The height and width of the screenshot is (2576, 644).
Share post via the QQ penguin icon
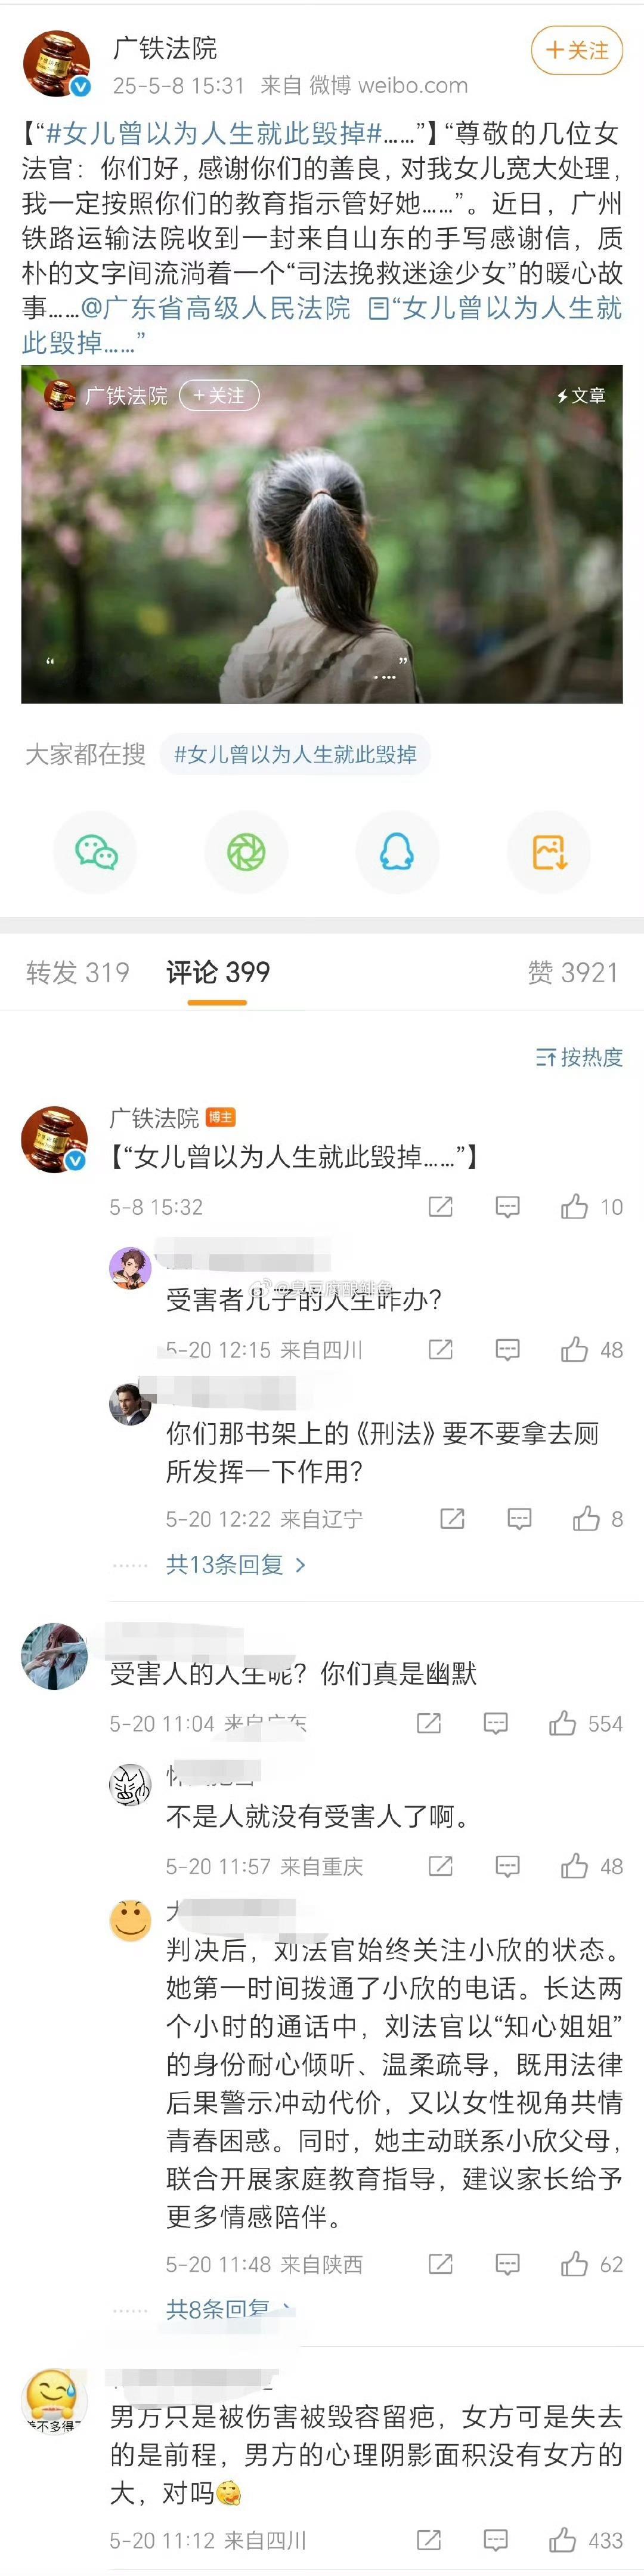(397, 853)
